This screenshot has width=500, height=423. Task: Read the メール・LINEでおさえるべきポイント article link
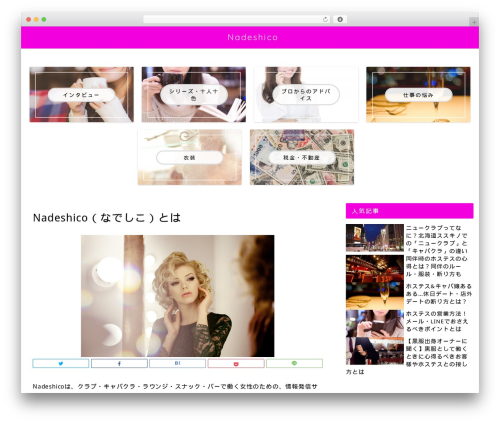click(436, 321)
